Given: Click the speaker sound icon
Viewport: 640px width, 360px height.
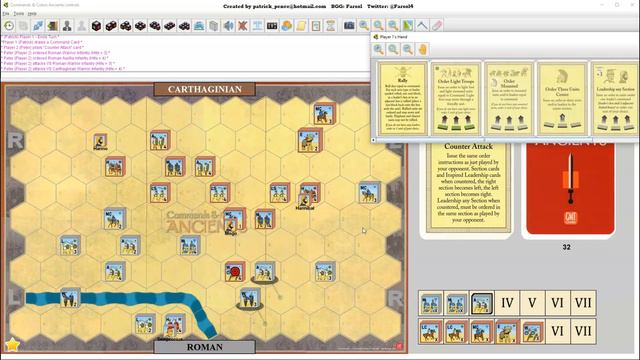Looking at the screenshot, I should click(x=228, y=26).
